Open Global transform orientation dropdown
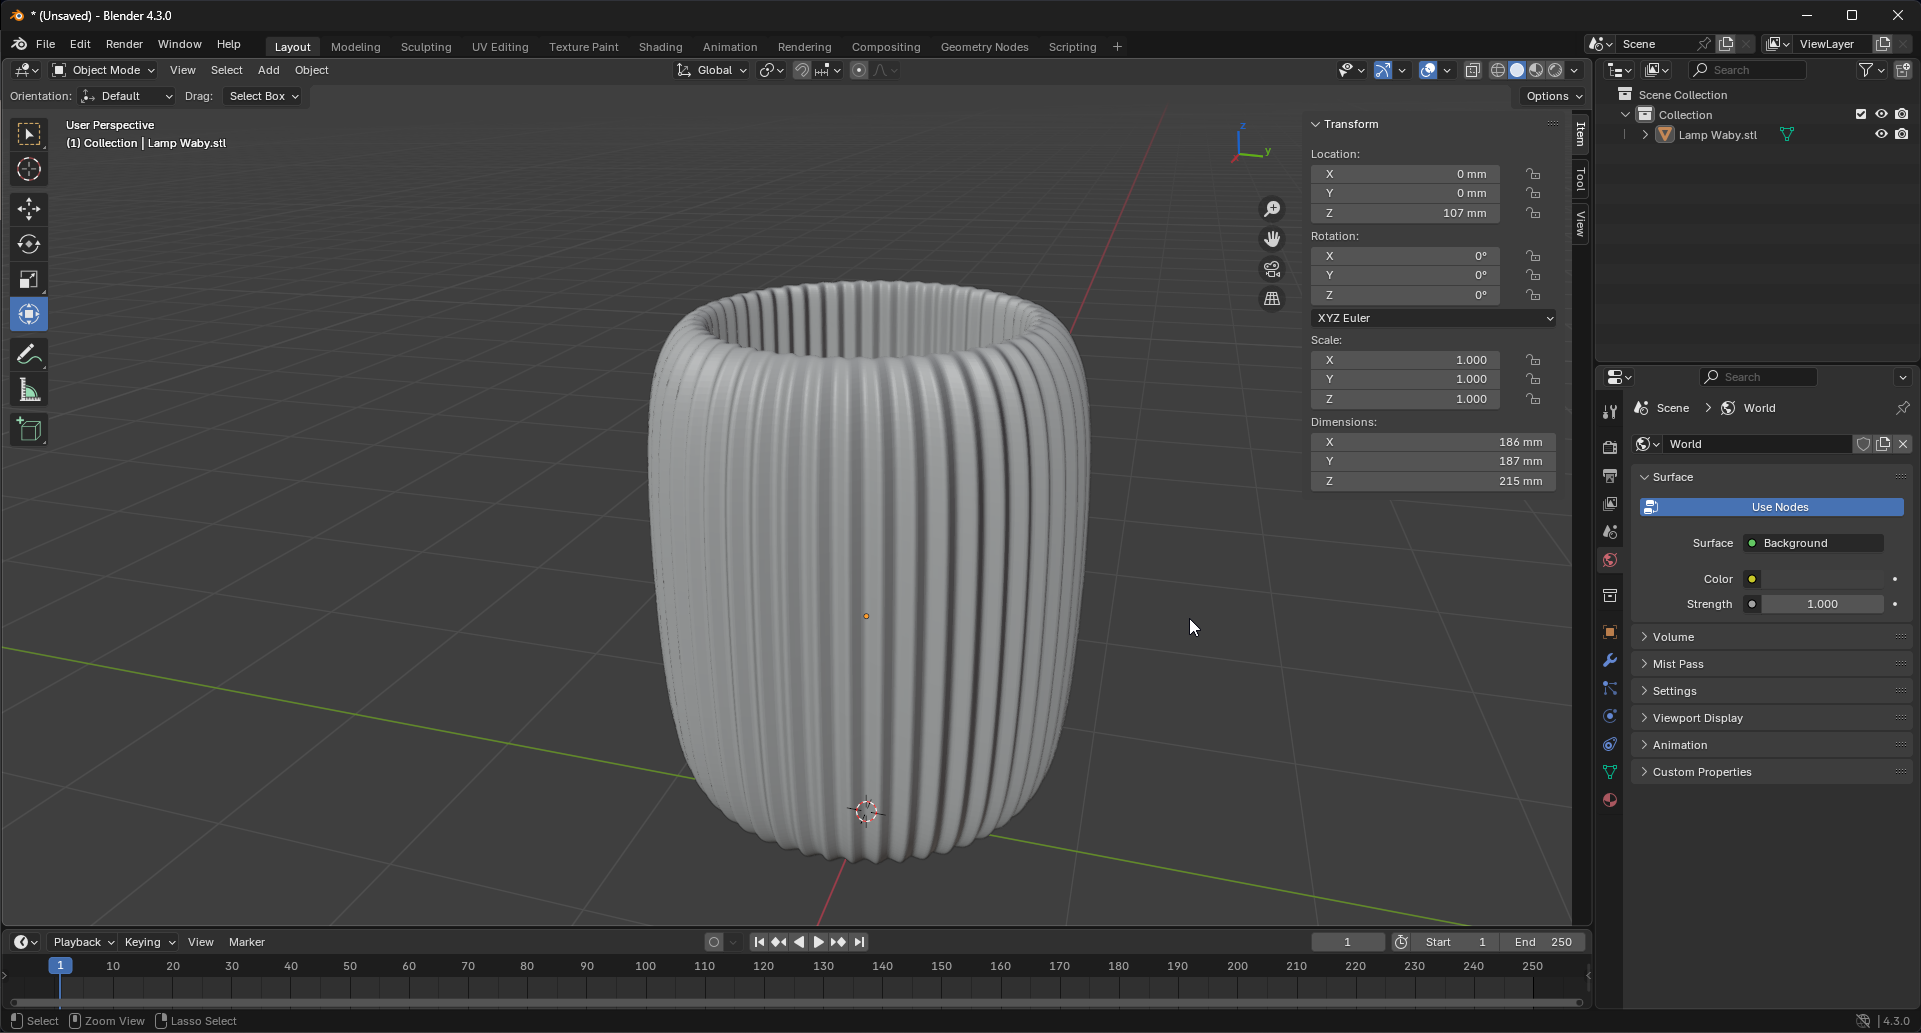Image resolution: width=1921 pixels, height=1033 pixels. point(712,70)
